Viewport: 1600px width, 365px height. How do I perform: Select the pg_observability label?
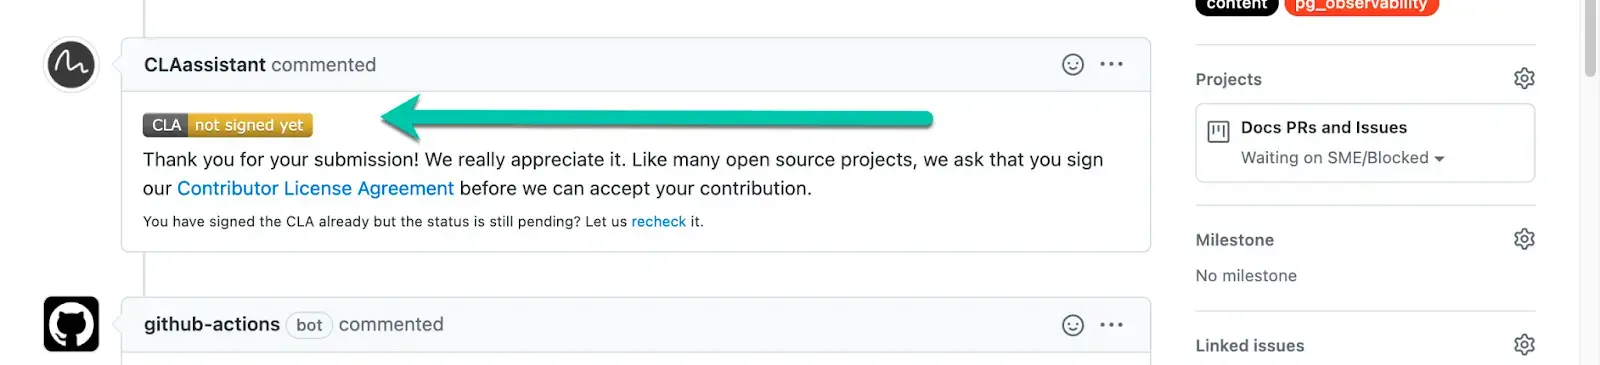[1361, 6]
